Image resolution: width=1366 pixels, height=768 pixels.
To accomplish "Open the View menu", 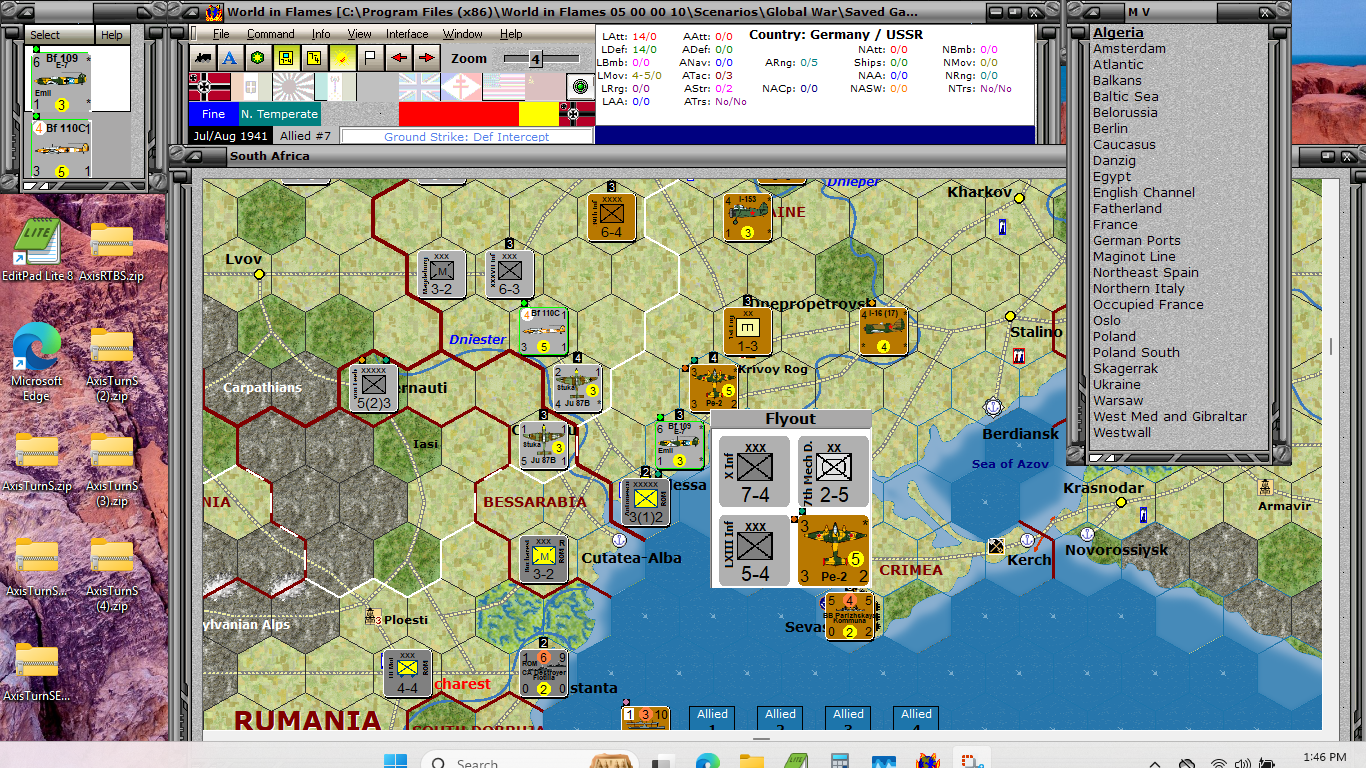I will click(x=359, y=34).
